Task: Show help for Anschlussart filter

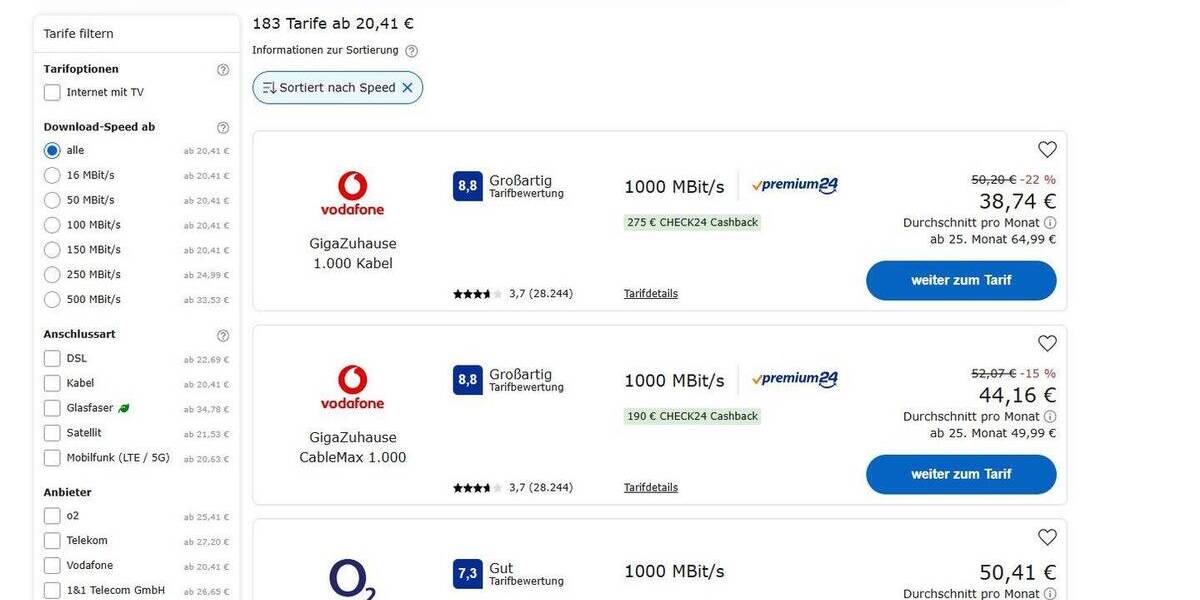Action: coord(223,336)
